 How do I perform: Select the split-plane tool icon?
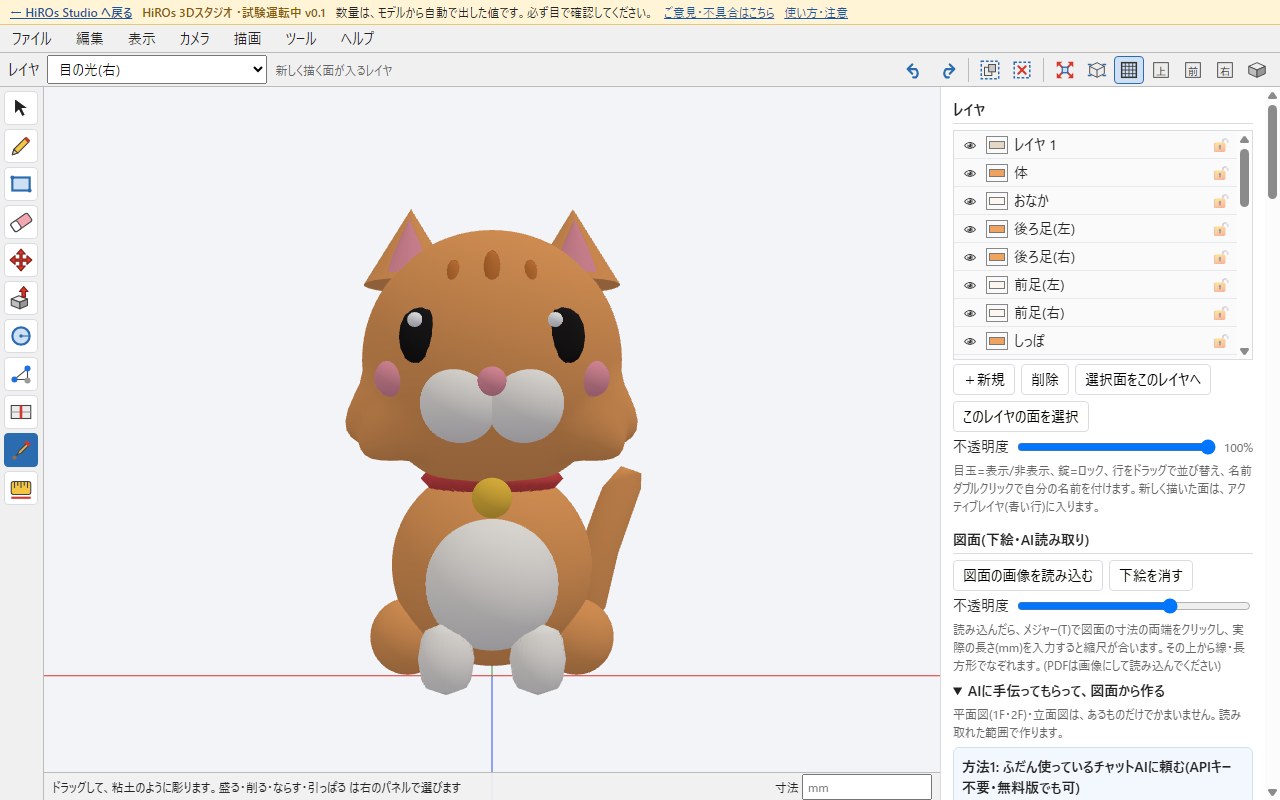coord(21,412)
